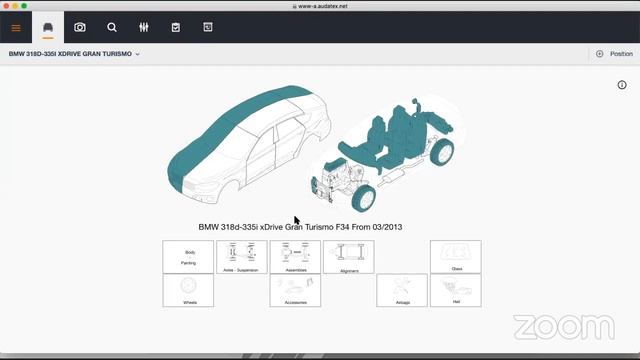Select the highlighted roof and hood strip on the car body

pyautogui.click(x=229, y=122)
